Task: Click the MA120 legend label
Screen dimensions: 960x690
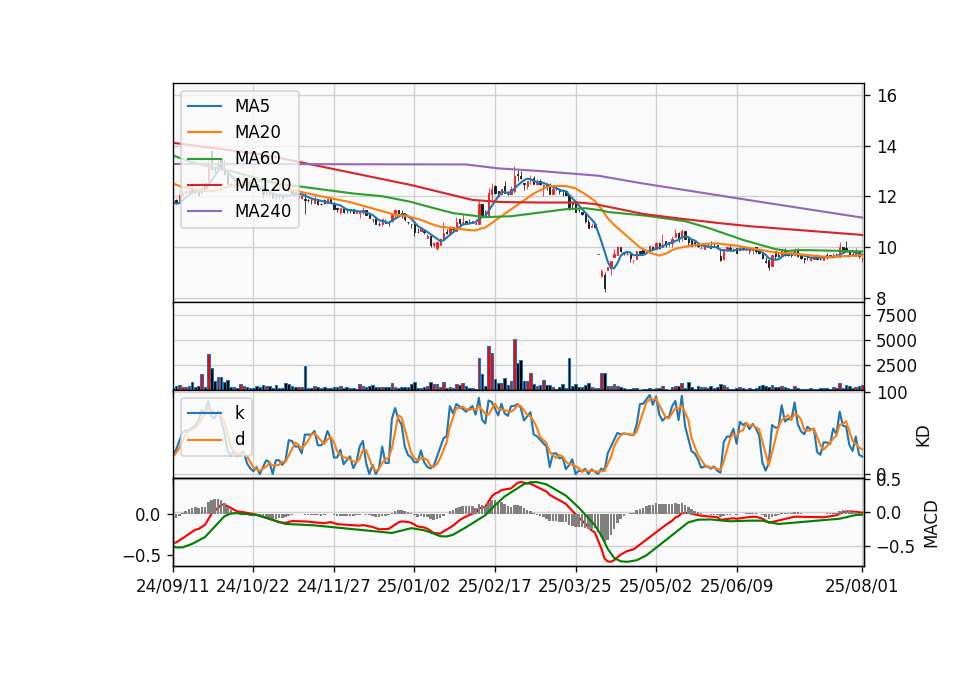Action: pos(263,184)
